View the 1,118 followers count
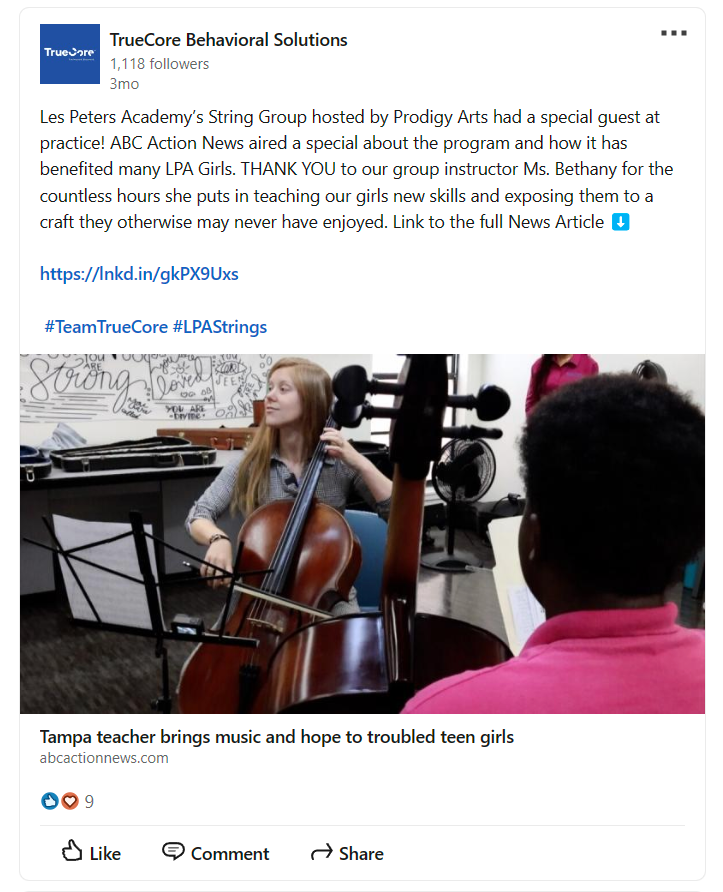Screen dimensions: 723x892 (x=159, y=64)
